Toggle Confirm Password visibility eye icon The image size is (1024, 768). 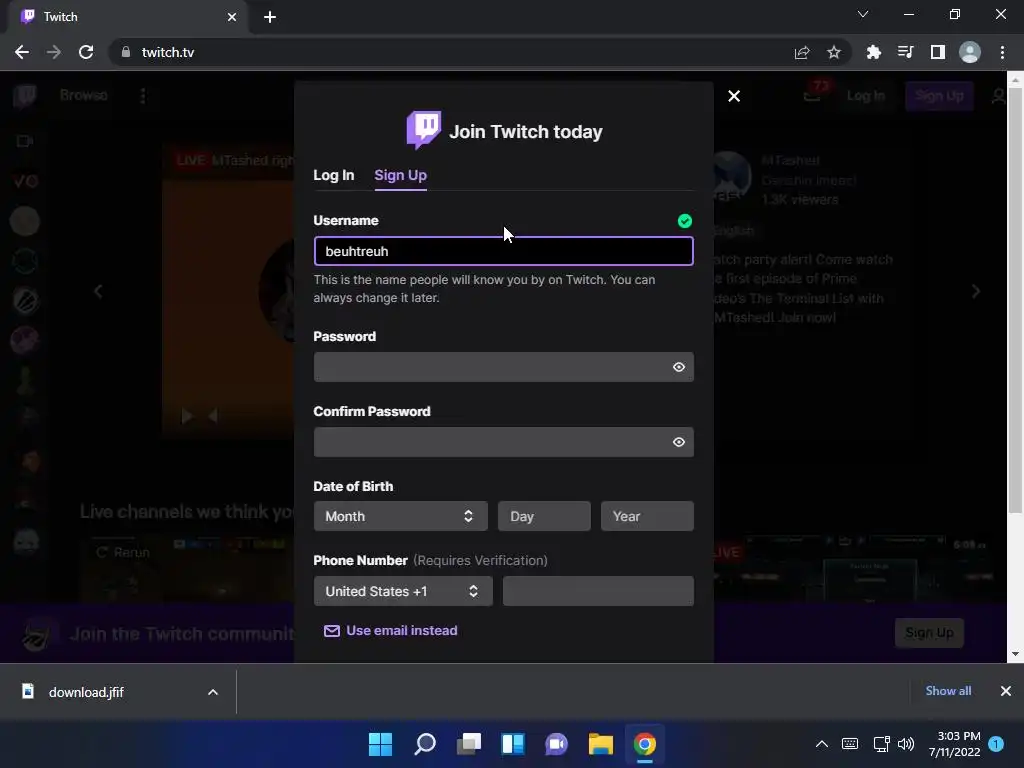[x=679, y=442]
